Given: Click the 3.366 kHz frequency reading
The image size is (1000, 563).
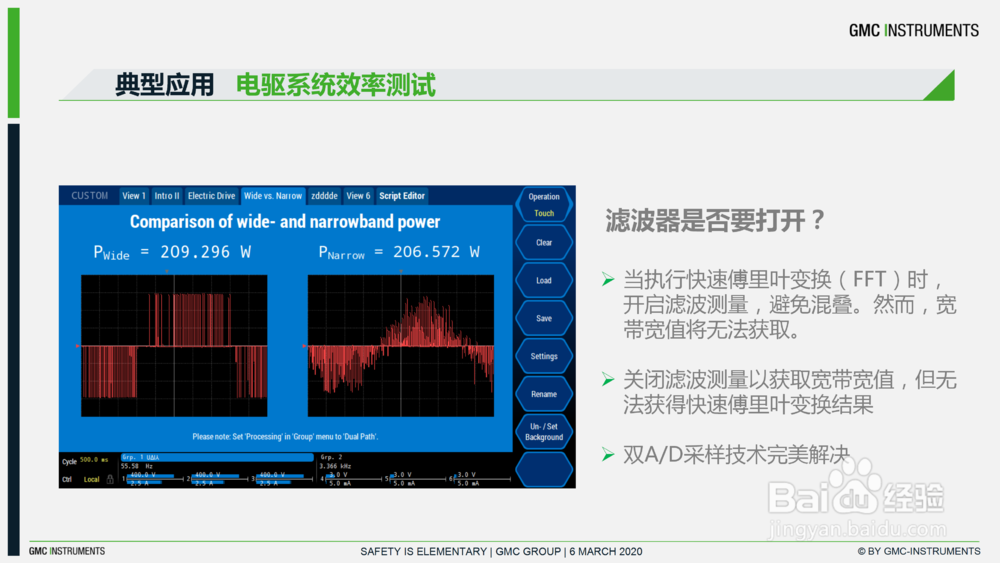Looking at the screenshot, I should point(335,466).
